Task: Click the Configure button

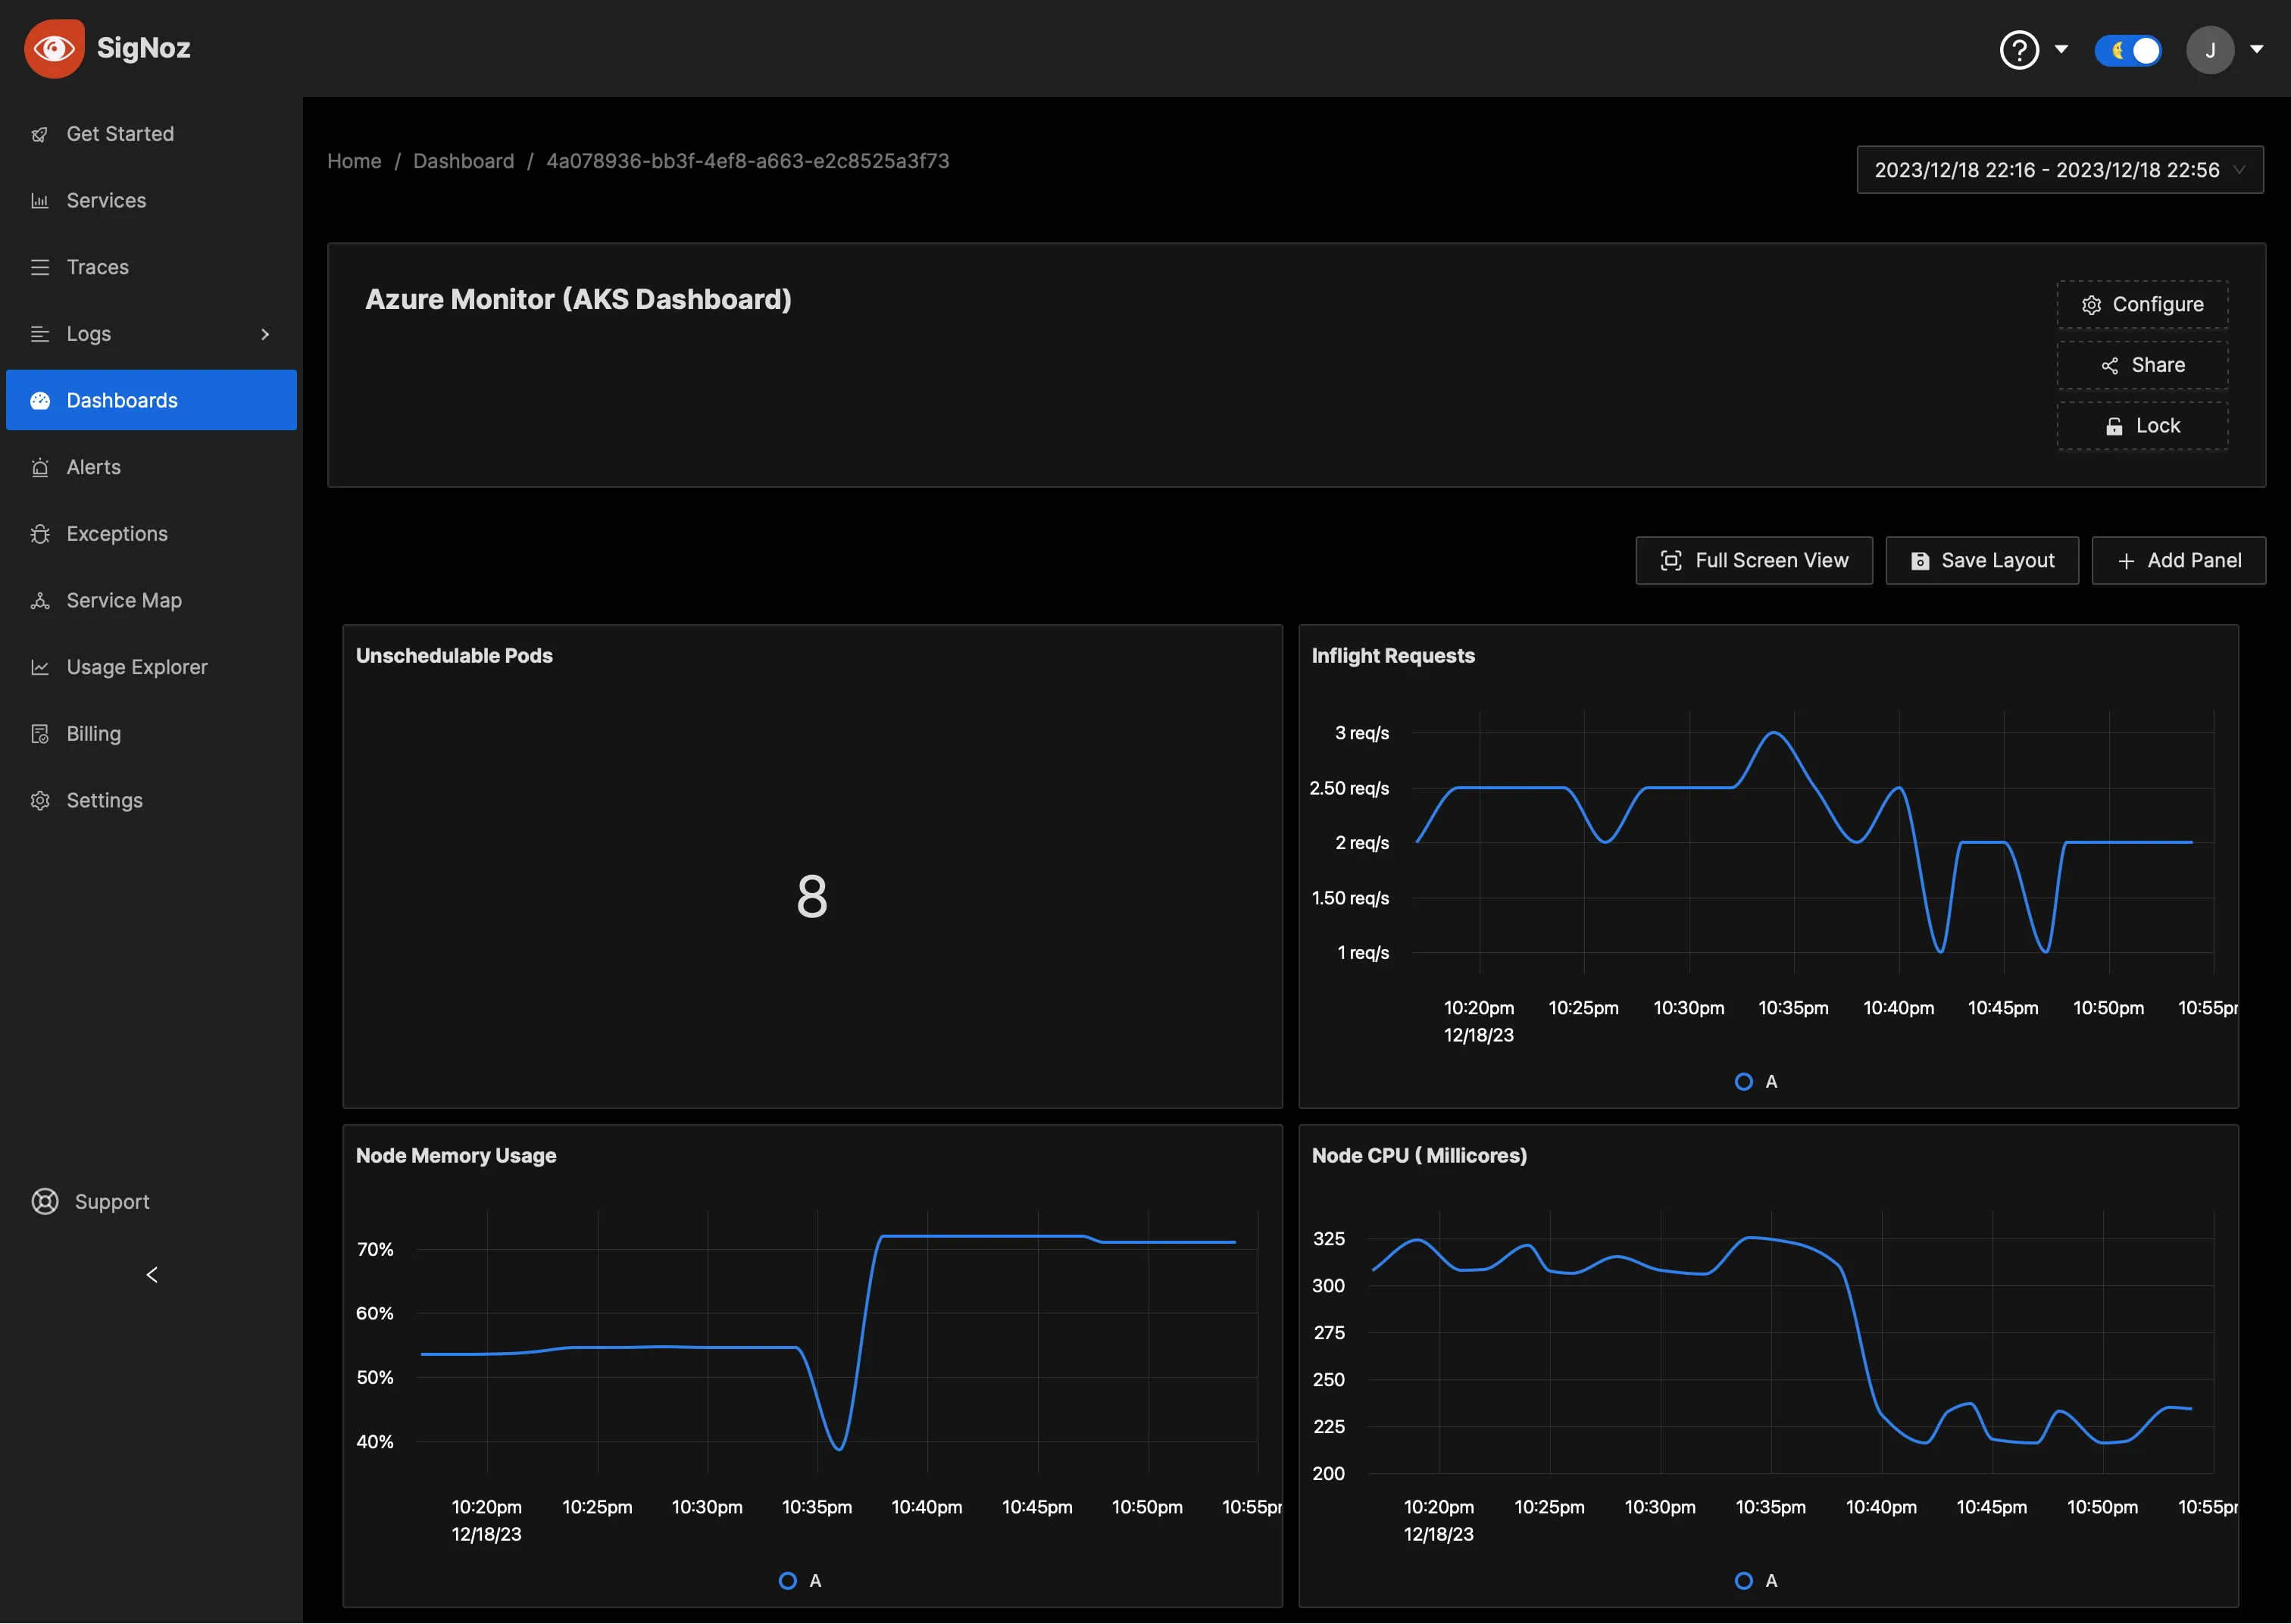Action: (2142, 304)
